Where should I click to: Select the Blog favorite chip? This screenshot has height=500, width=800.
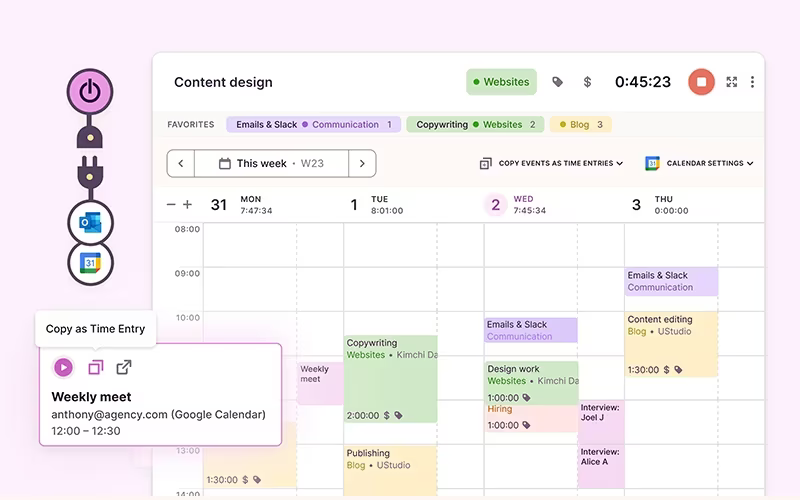581,124
